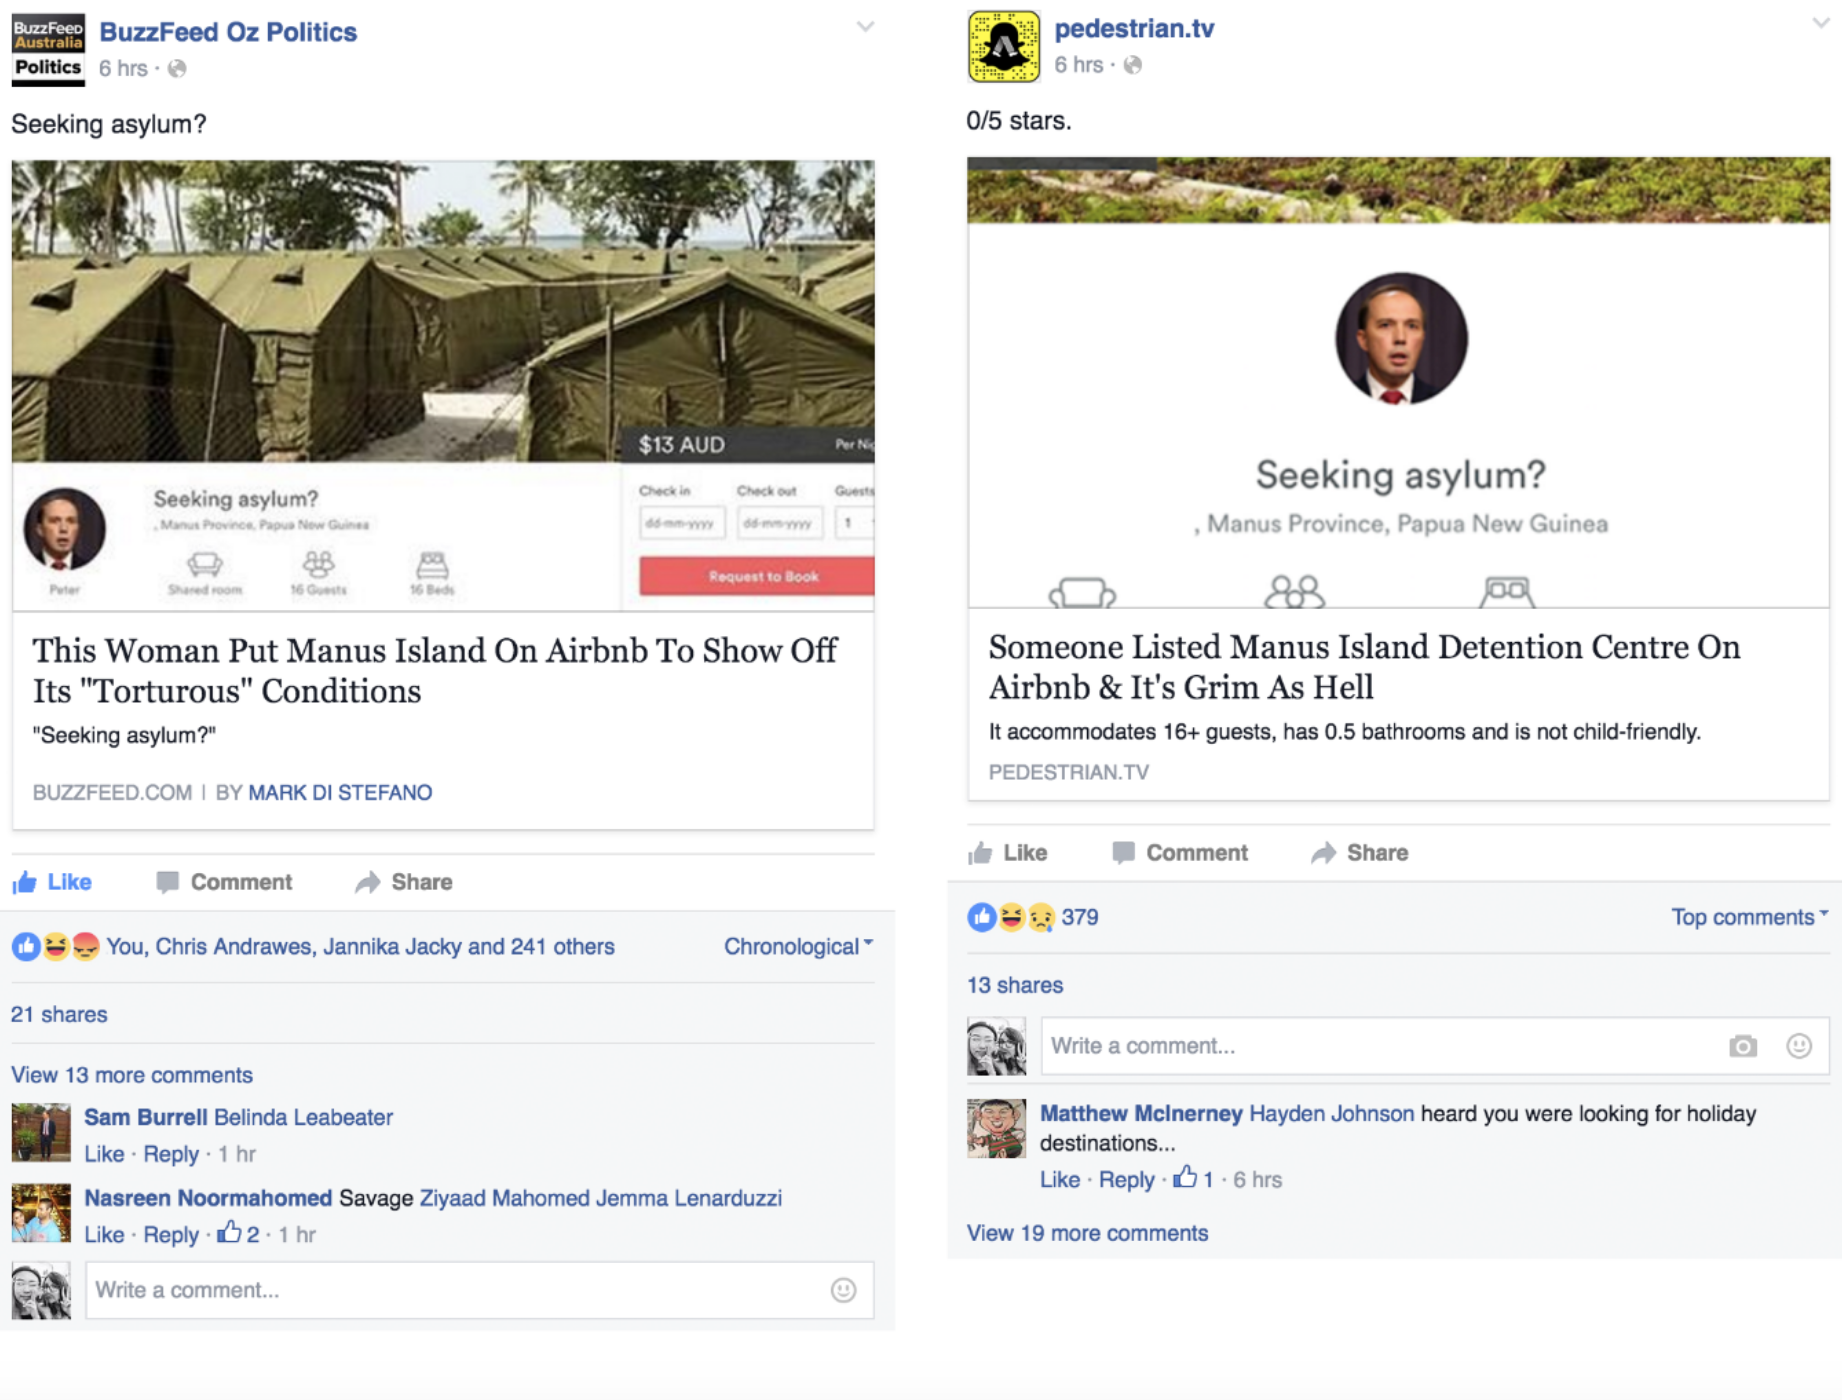Attach a photo via the camera icon
Image resolution: width=1842 pixels, height=1400 pixels.
coord(1743,1046)
